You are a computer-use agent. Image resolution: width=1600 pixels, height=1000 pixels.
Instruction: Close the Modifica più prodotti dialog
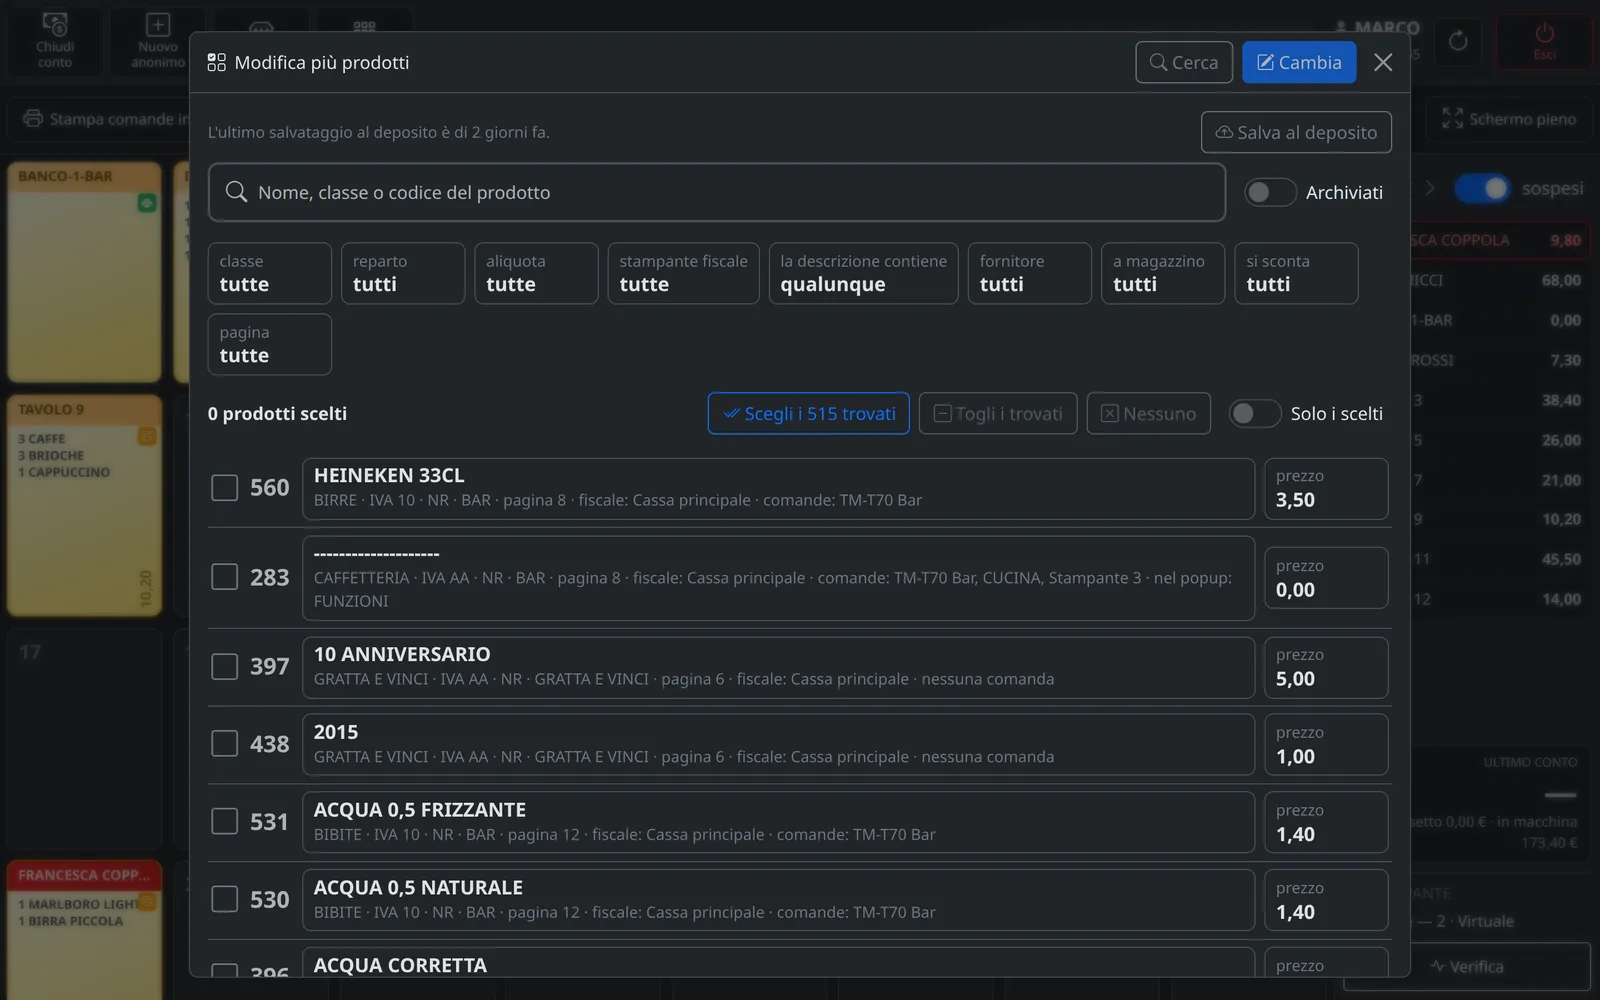click(x=1383, y=62)
